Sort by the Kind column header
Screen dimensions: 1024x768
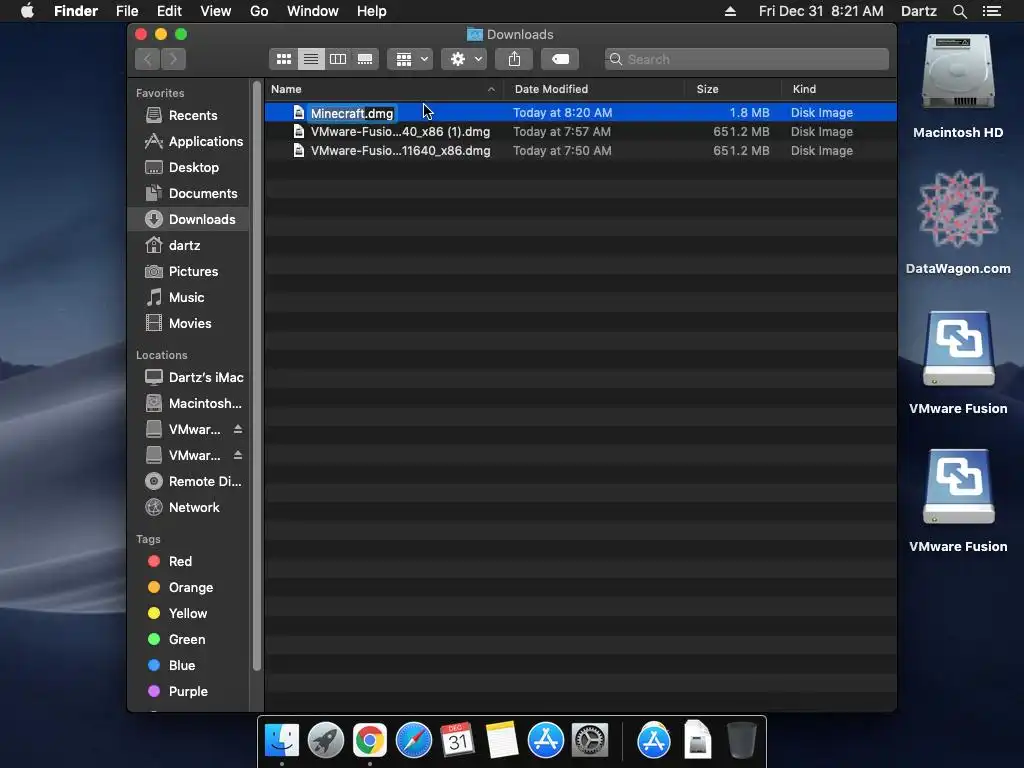tap(839, 89)
